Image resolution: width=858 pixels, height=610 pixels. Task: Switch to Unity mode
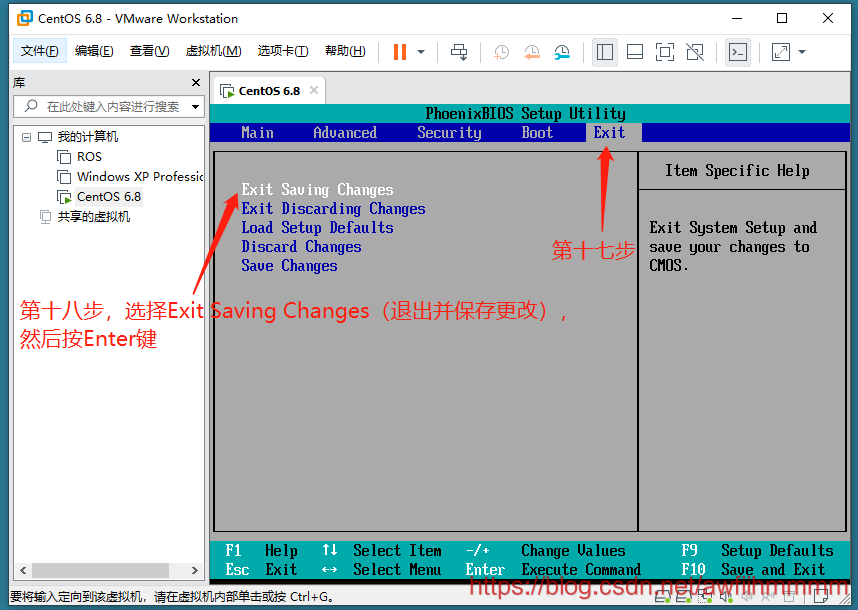695,52
